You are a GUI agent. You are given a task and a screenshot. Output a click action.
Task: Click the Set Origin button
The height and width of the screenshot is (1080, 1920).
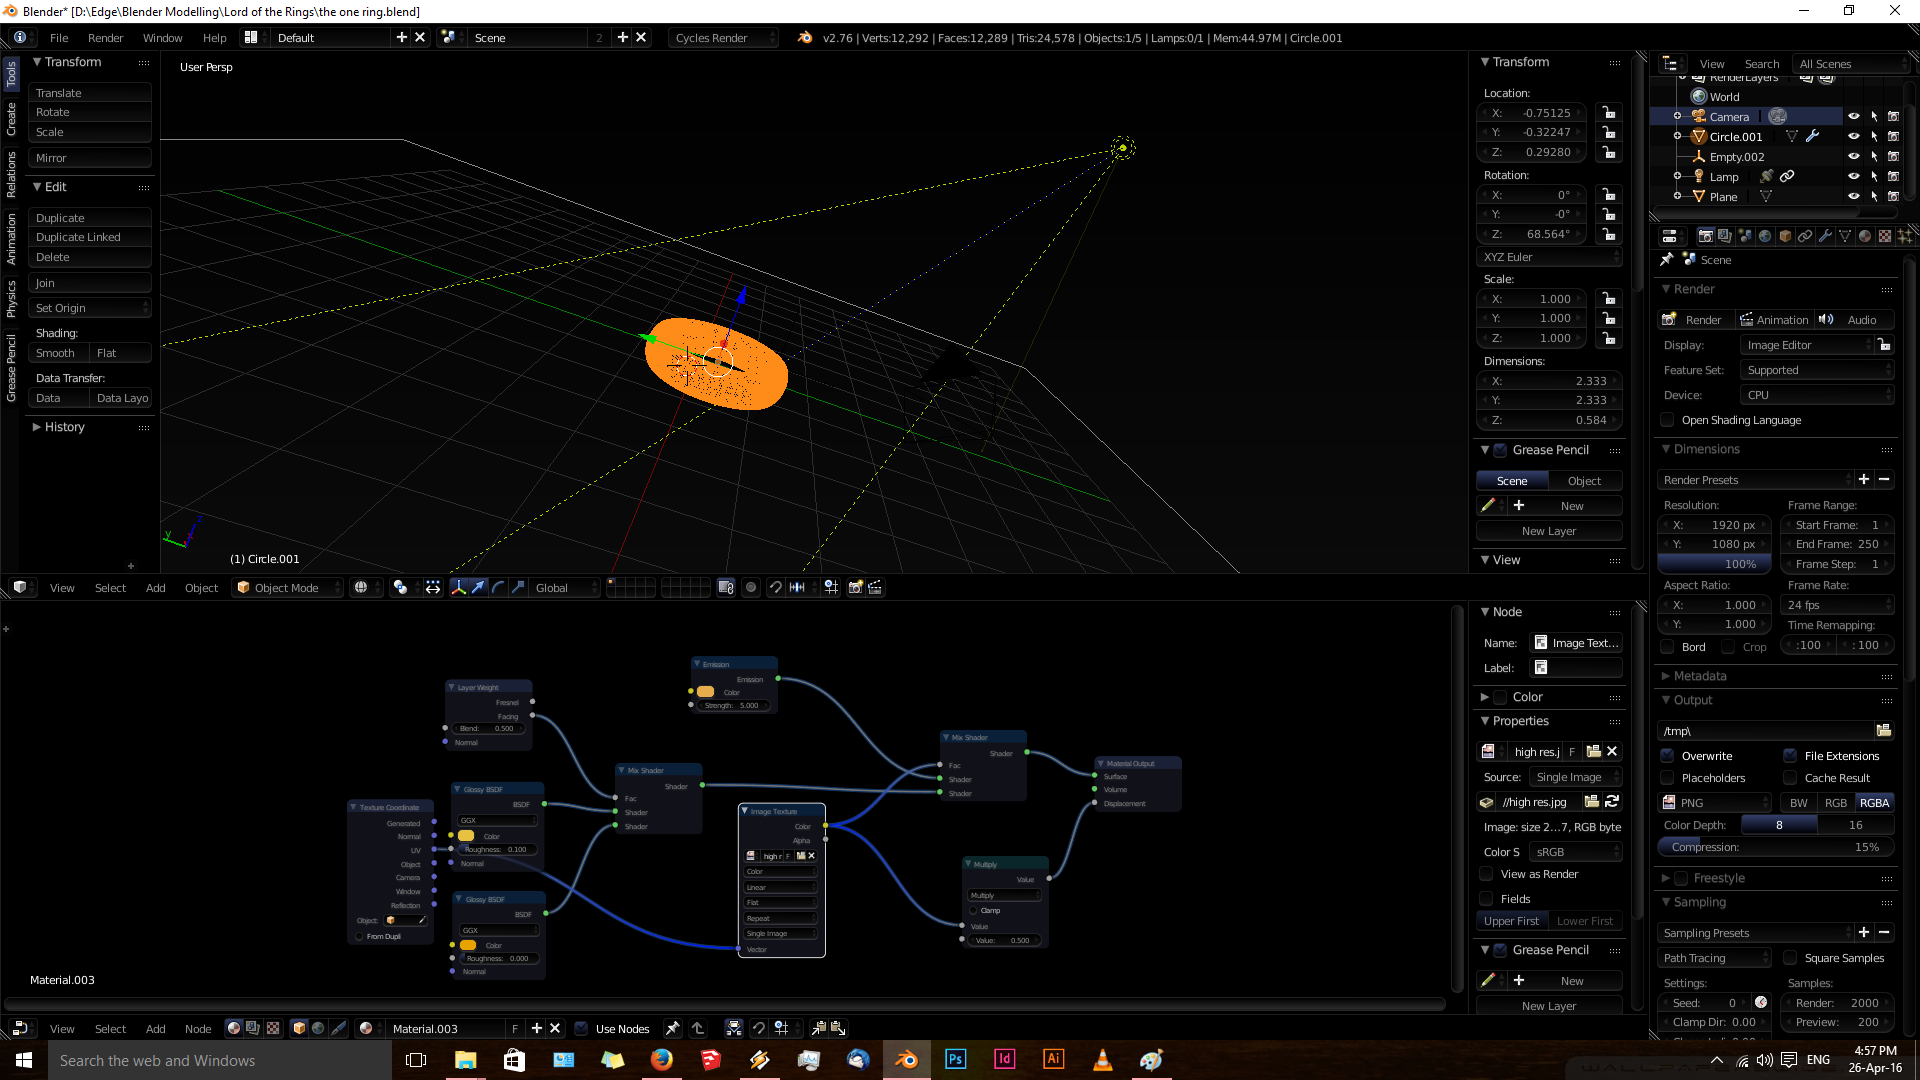click(89, 308)
